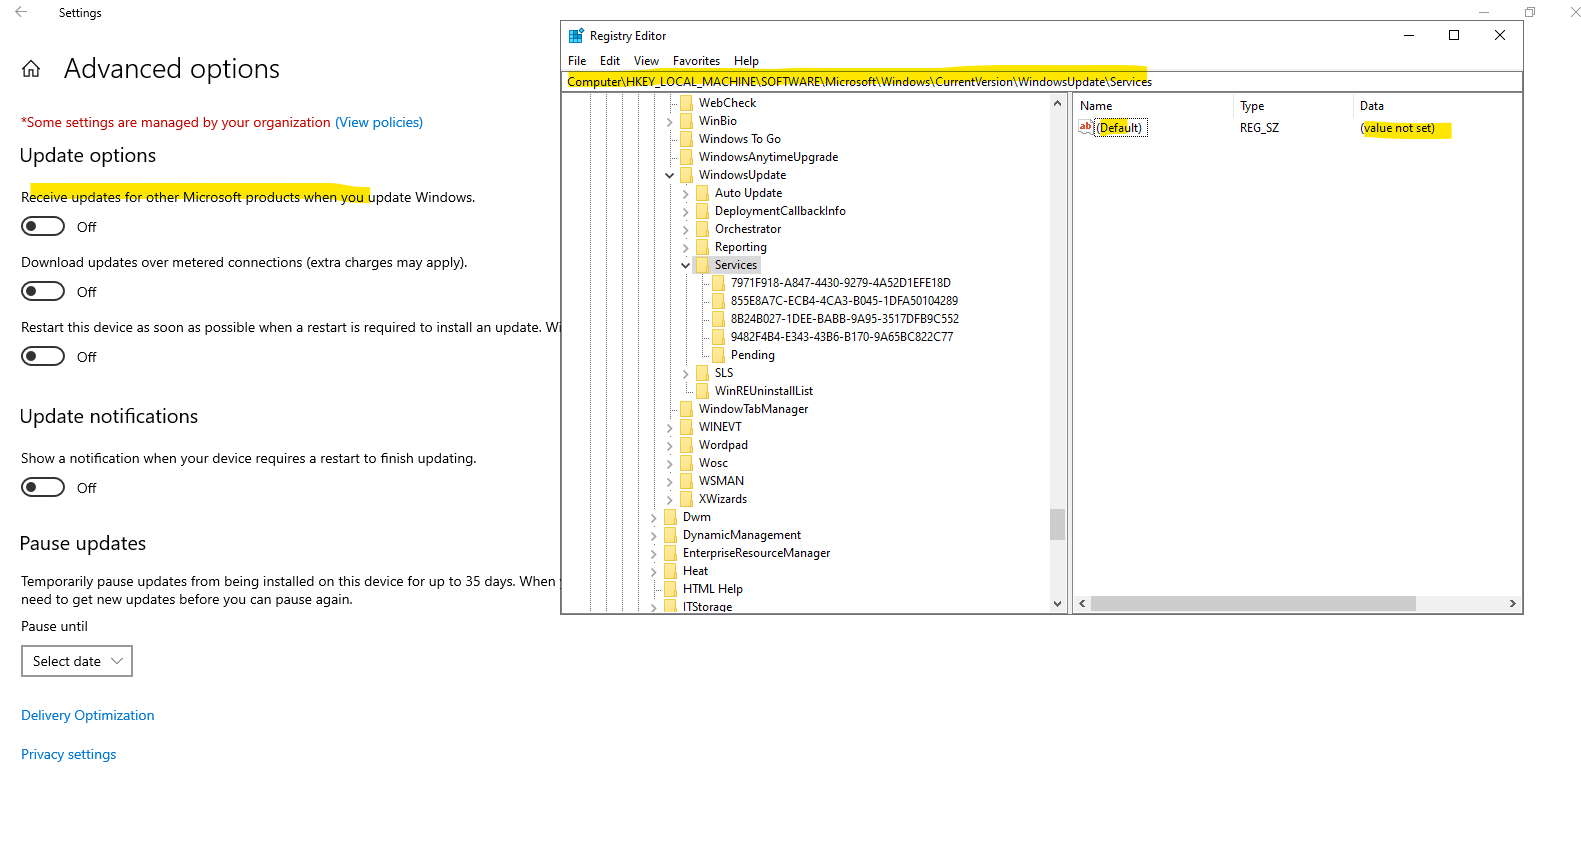Screen dimensions: 1581x859
Task: Go back using the Settings back arrow
Action: coord(21,12)
